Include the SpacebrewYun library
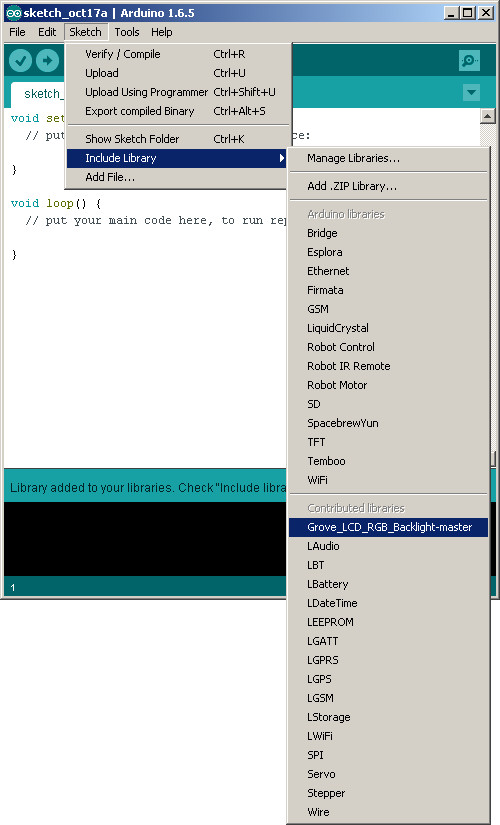Image resolution: width=500 pixels, height=825 pixels. point(388,422)
